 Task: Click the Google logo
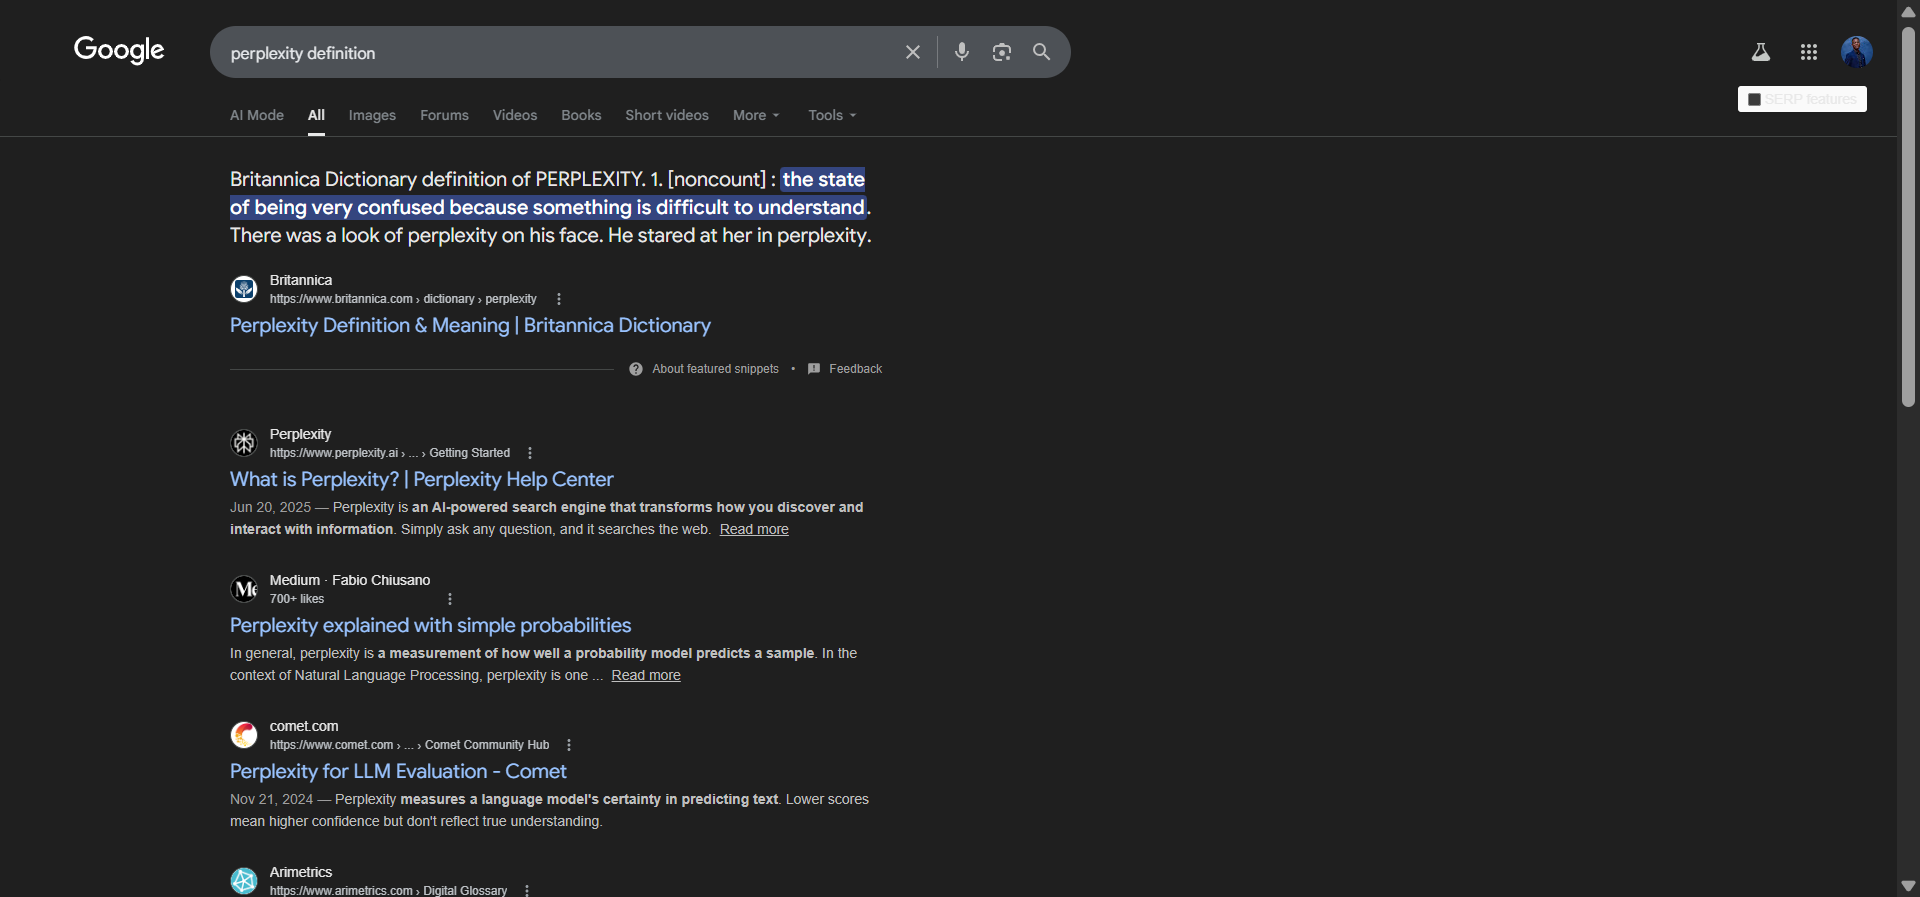(x=119, y=50)
